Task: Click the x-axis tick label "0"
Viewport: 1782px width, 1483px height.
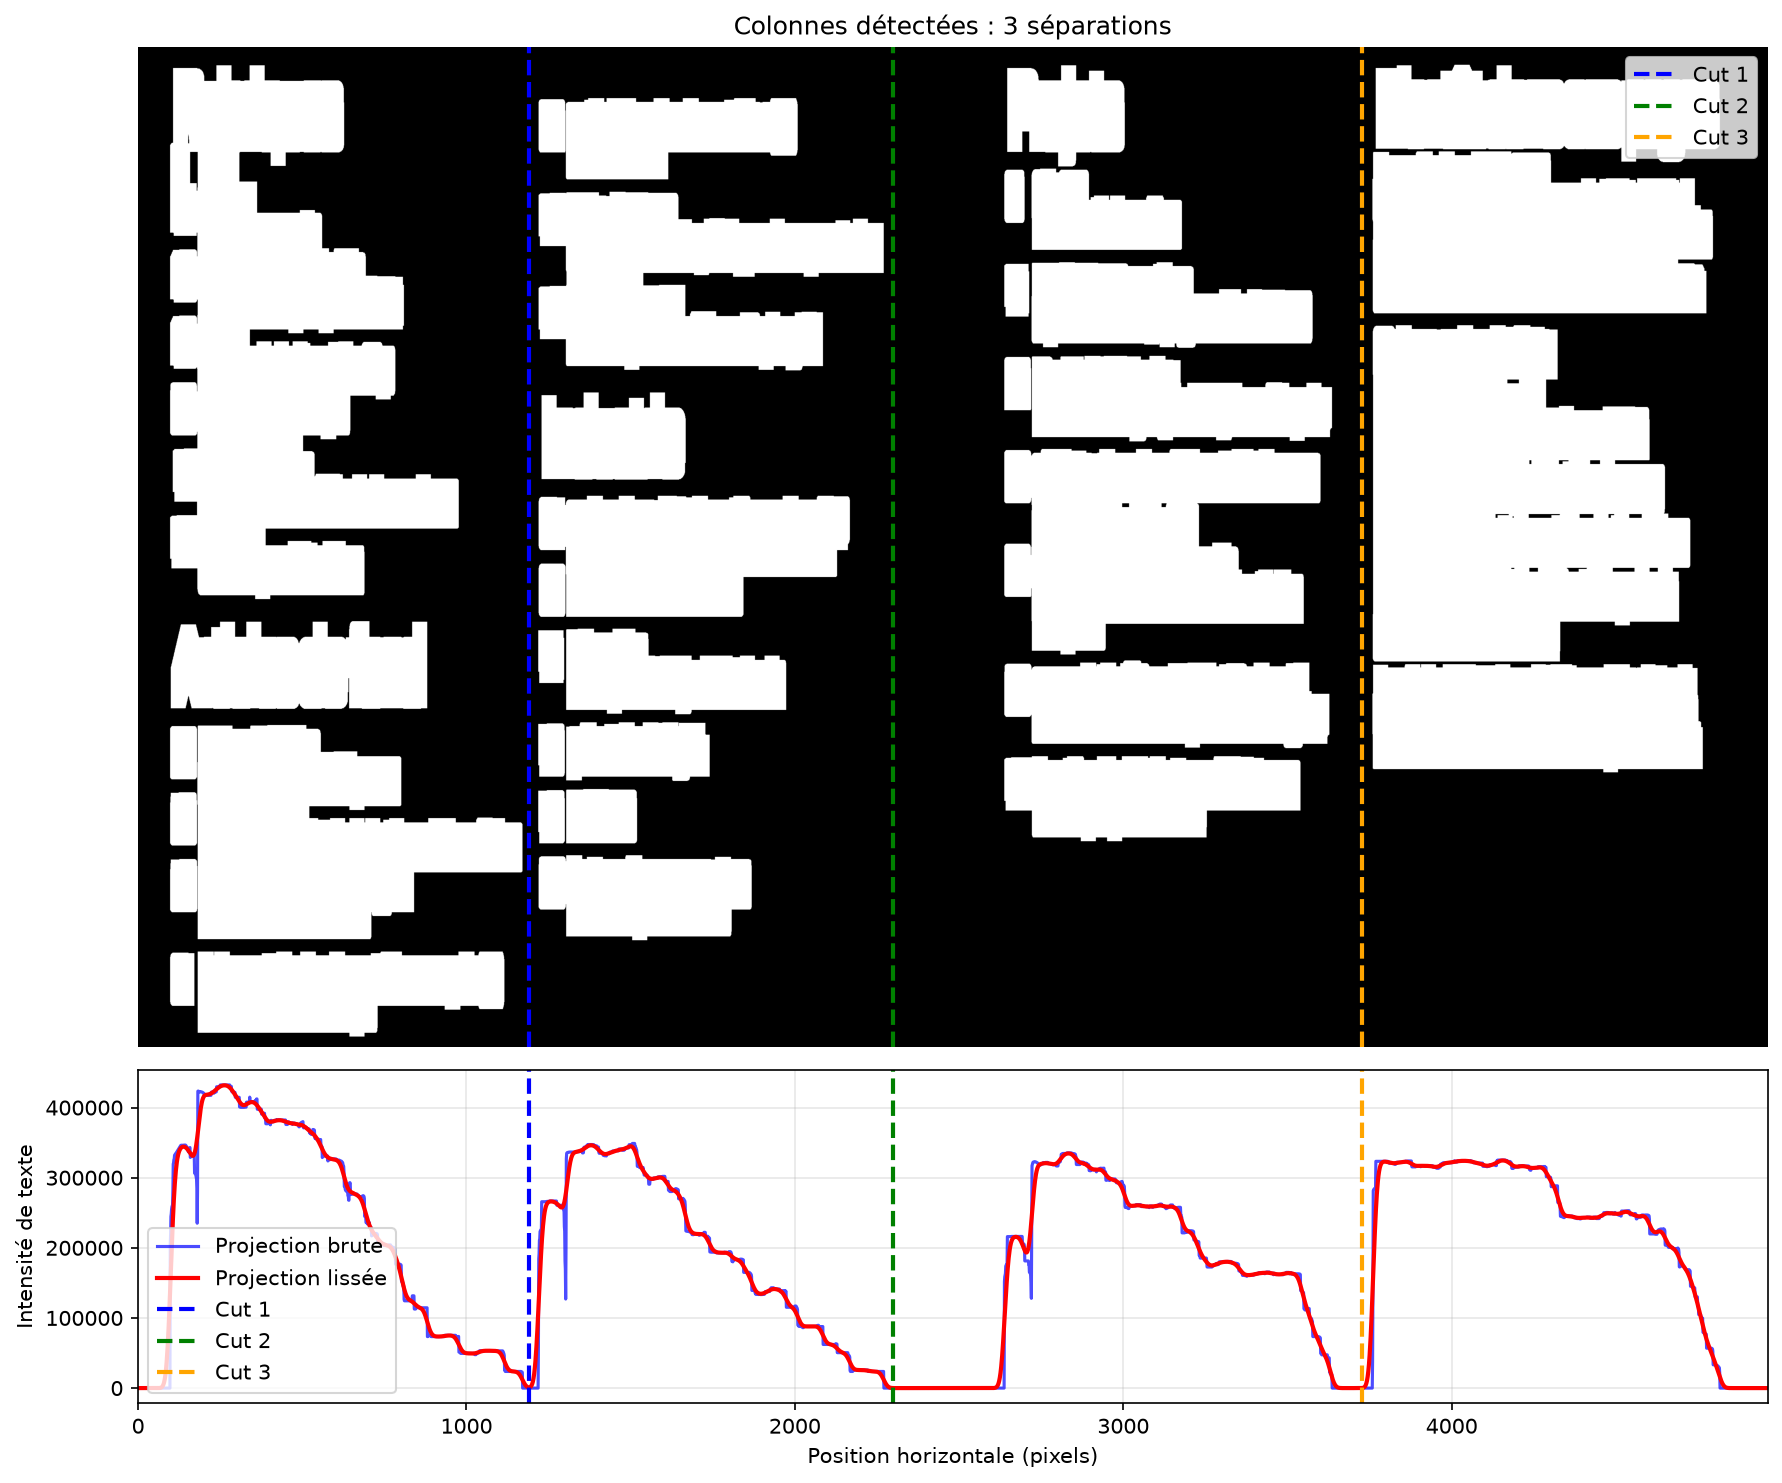Action: [x=138, y=1427]
